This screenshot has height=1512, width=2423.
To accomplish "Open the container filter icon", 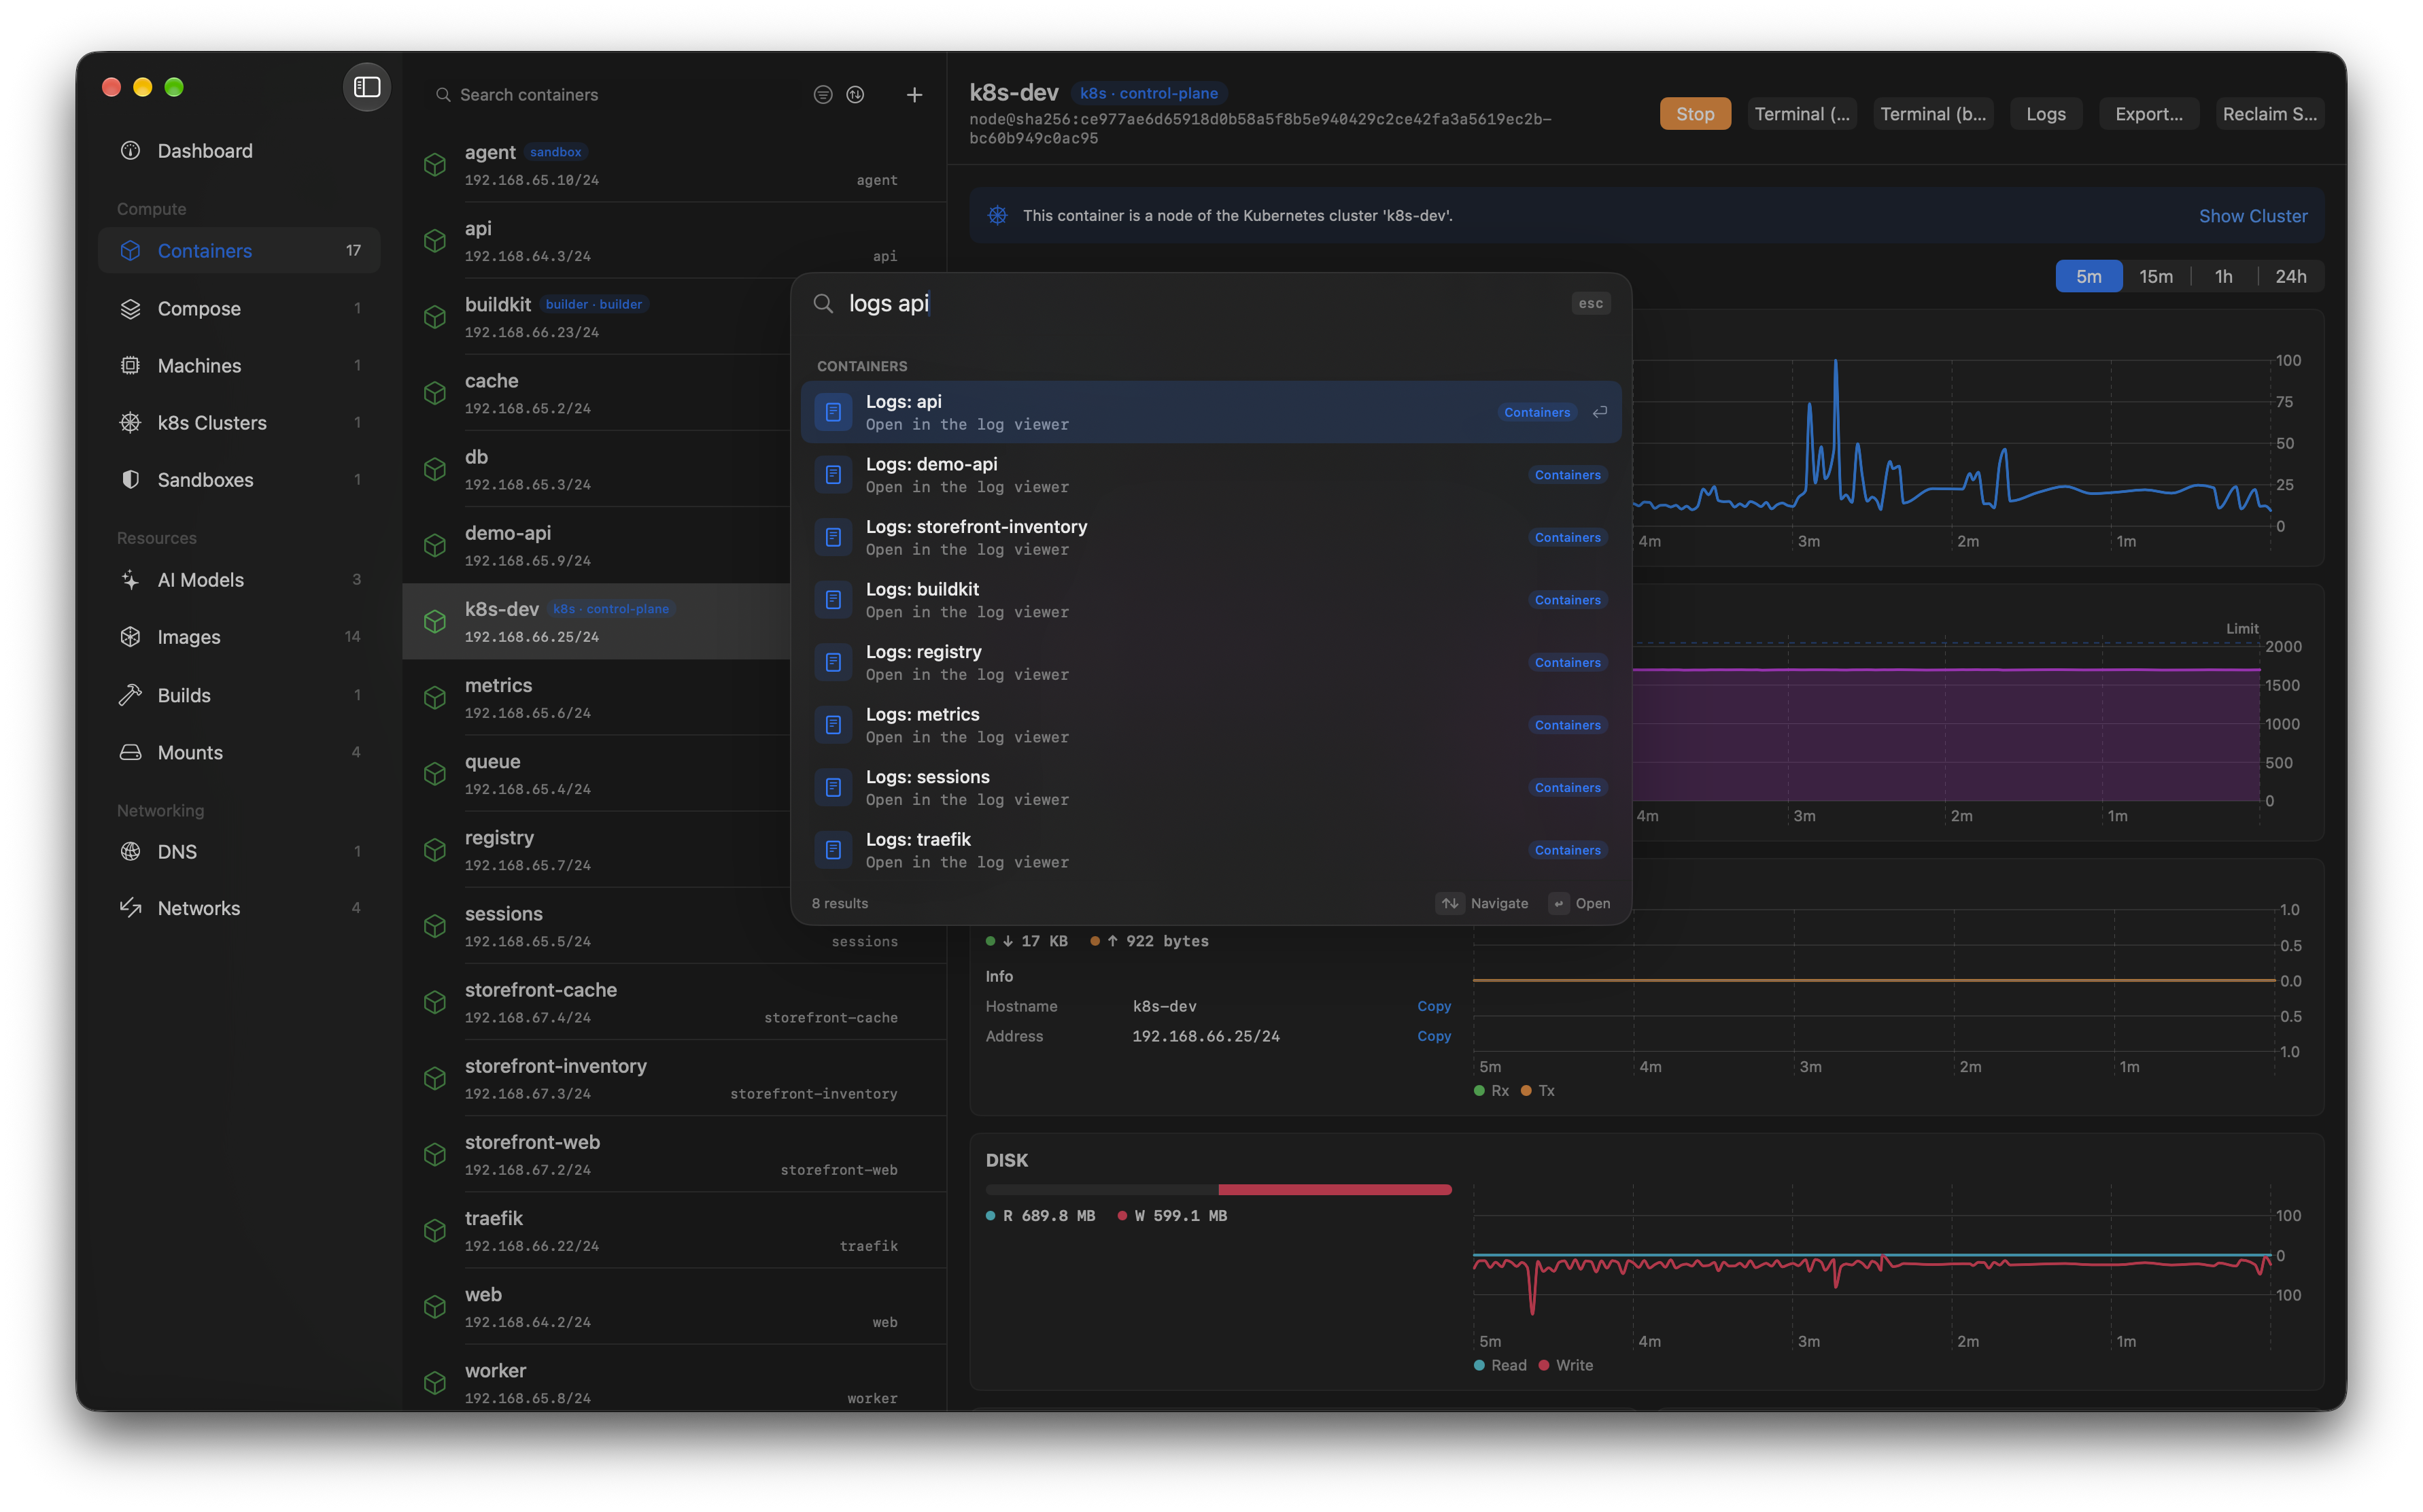I will 823,95.
